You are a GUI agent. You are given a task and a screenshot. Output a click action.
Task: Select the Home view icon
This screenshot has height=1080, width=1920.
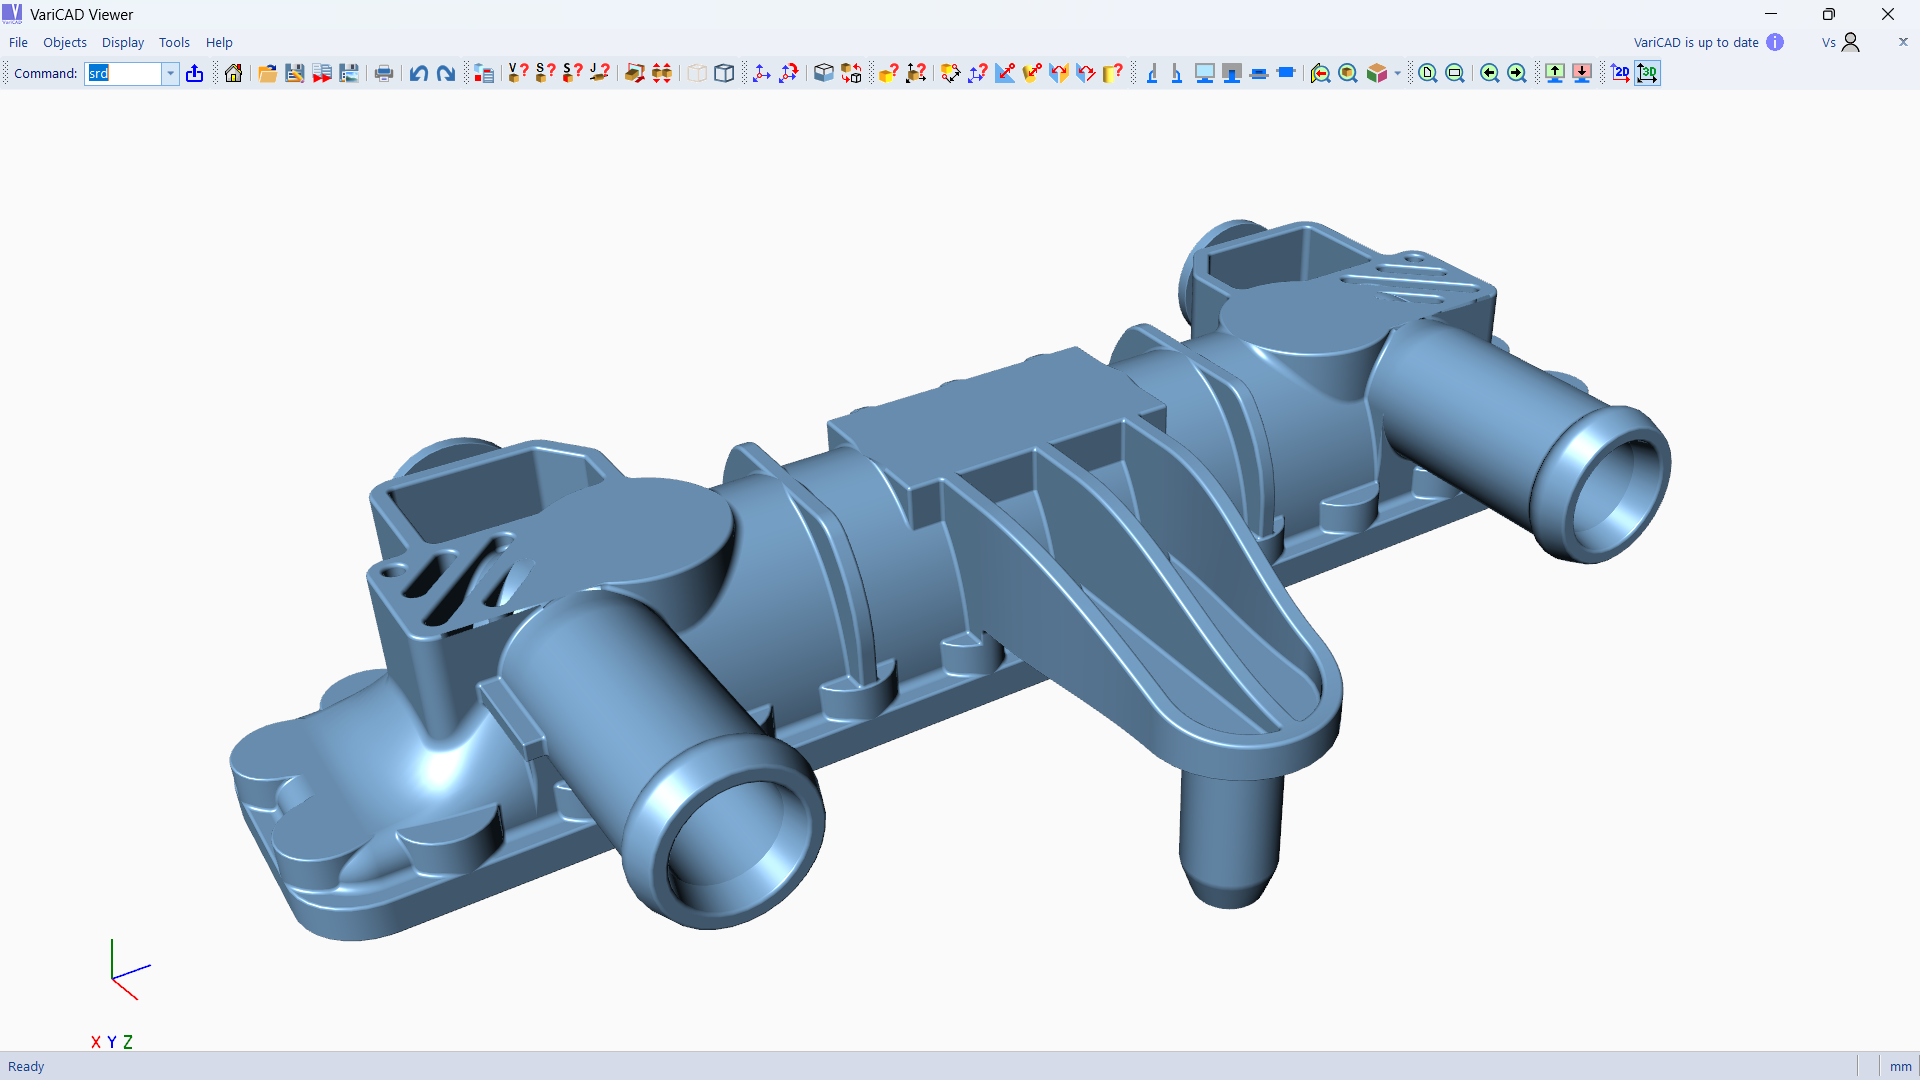pos(232,73)
